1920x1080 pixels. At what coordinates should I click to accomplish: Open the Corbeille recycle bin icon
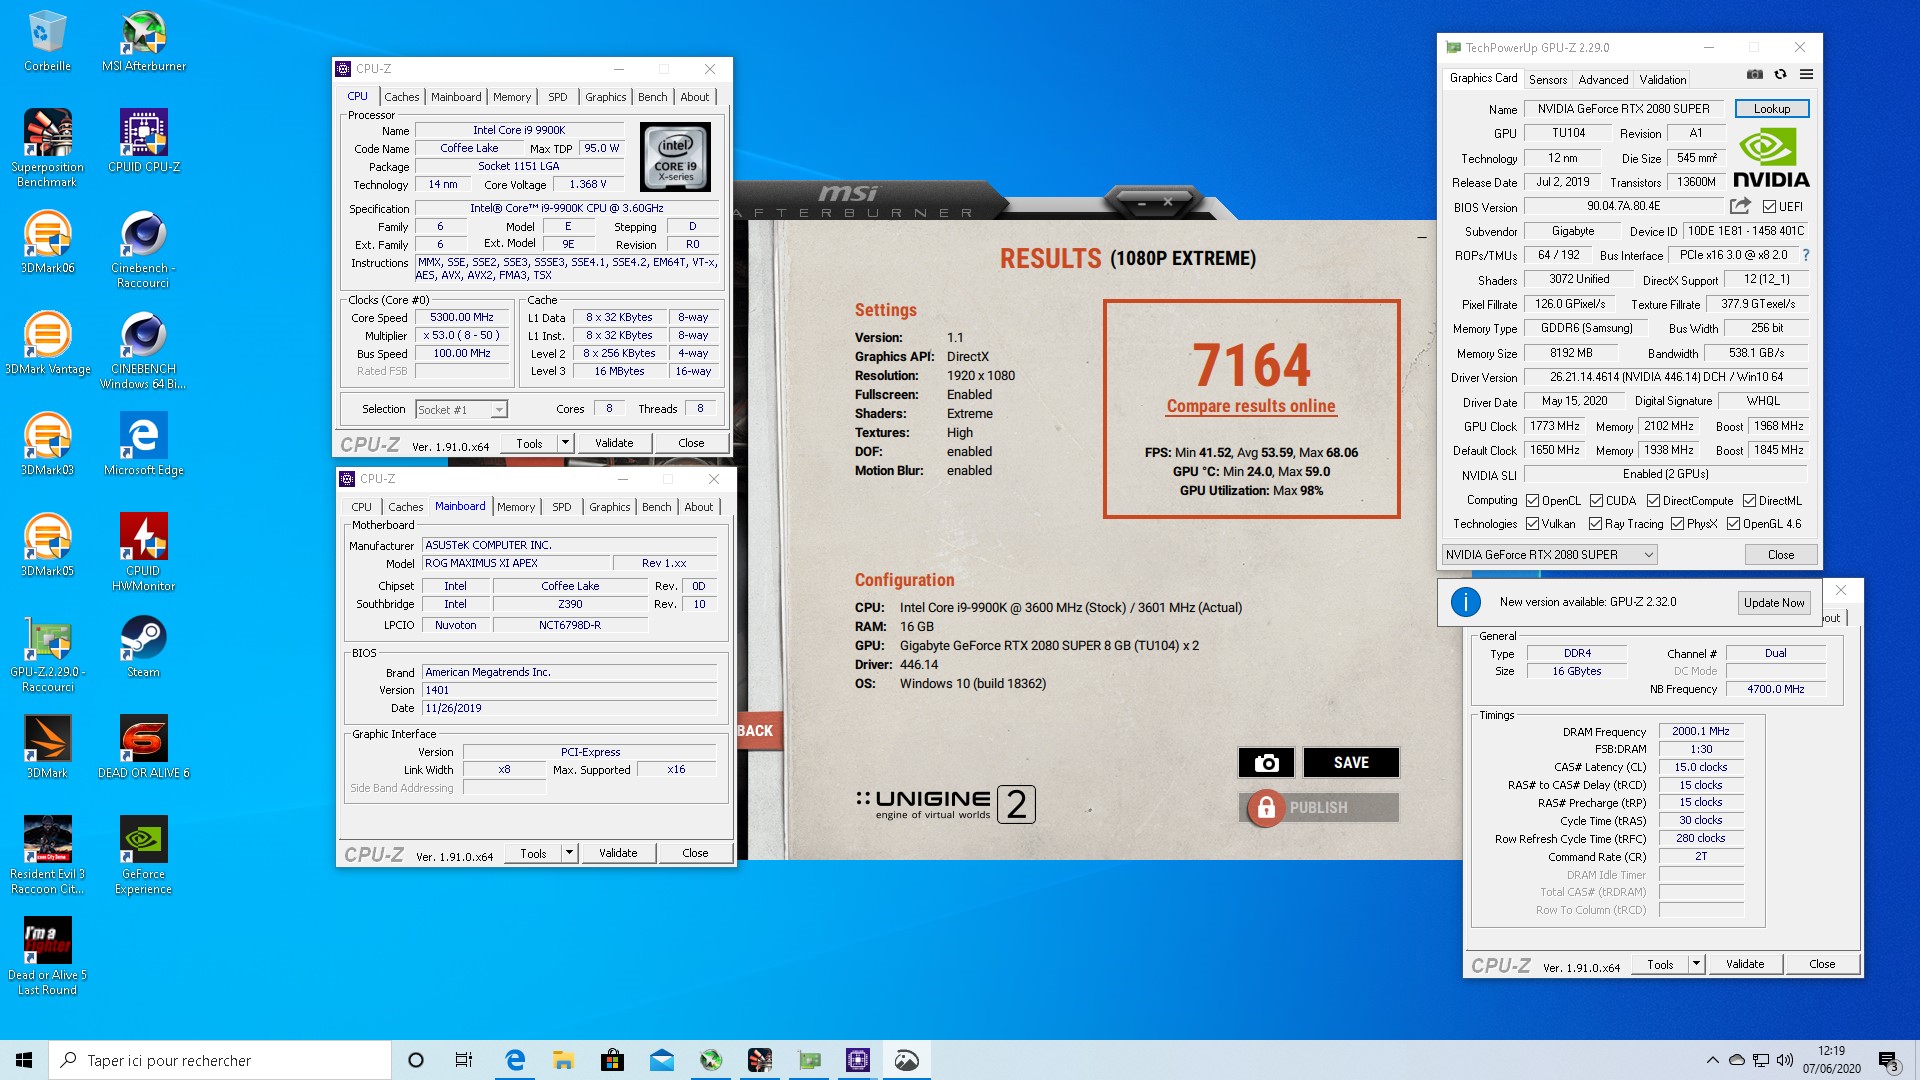[47, 40]
